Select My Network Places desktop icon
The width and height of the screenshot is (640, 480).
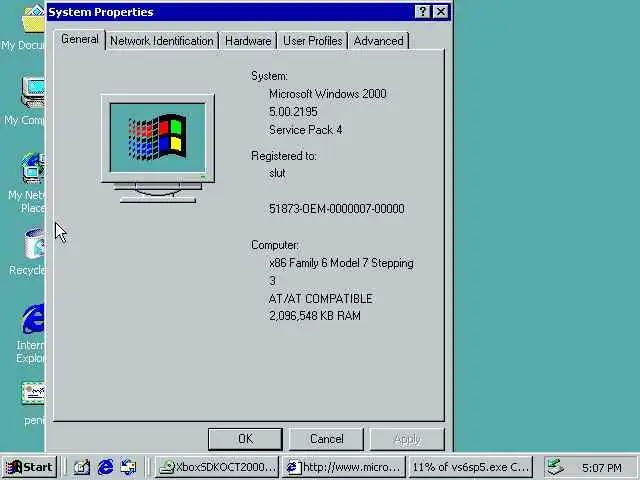[25, 183]
